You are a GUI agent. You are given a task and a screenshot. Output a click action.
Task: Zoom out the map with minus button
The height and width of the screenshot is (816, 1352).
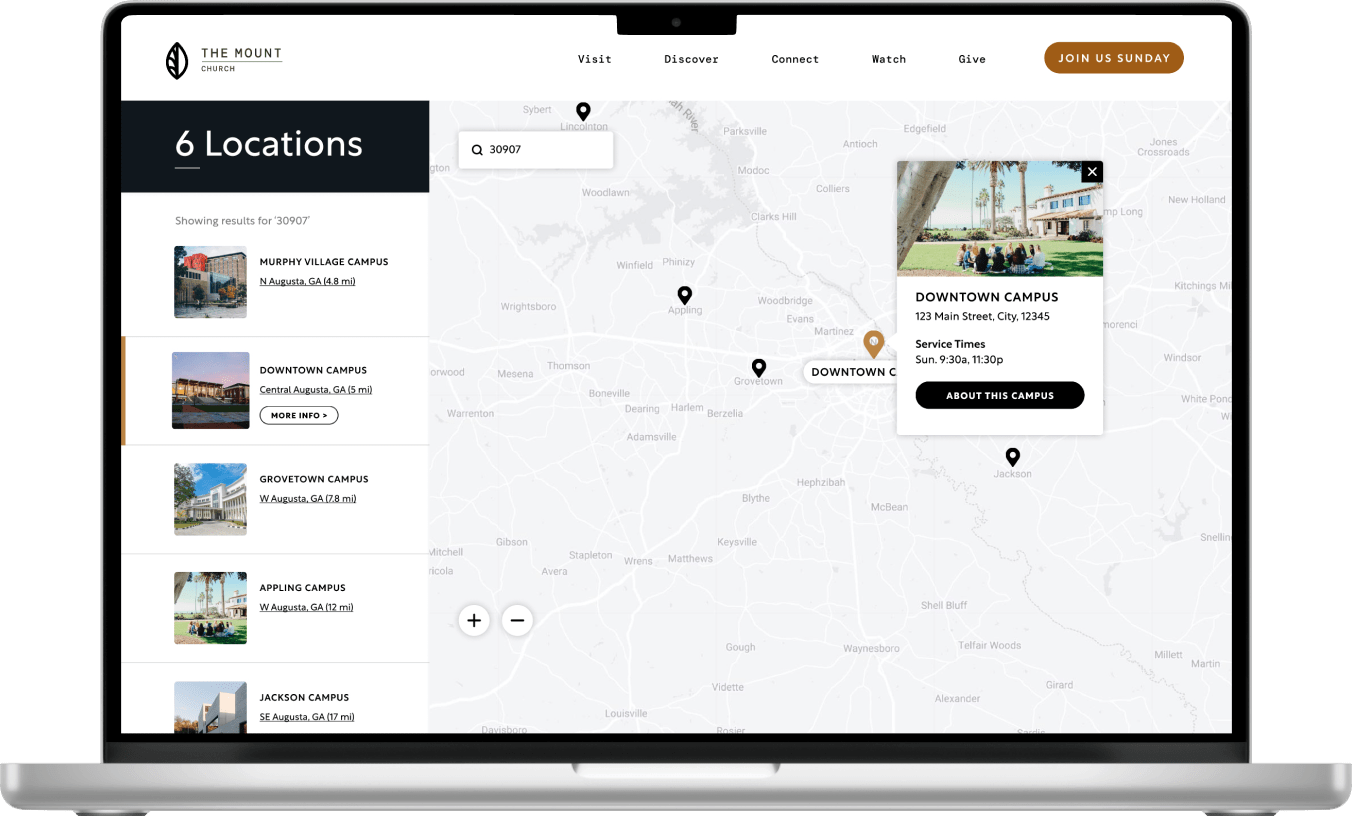(517, 620)
